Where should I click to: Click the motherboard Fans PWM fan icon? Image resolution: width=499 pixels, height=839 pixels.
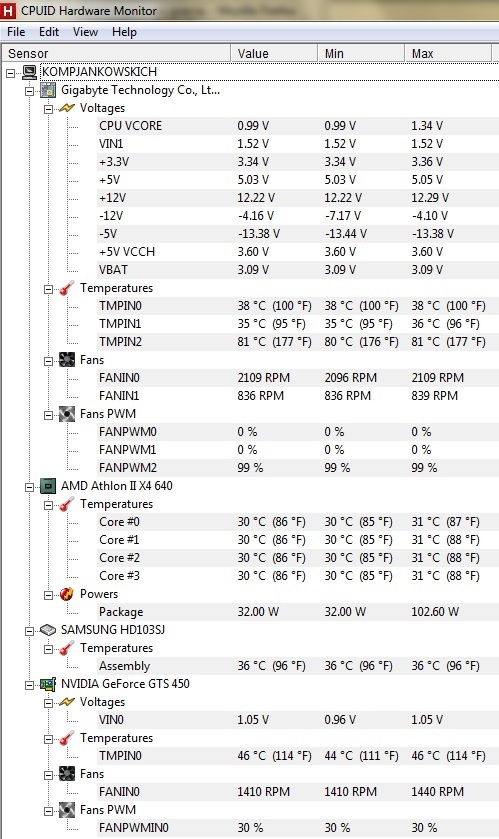[x=67, y=414]
